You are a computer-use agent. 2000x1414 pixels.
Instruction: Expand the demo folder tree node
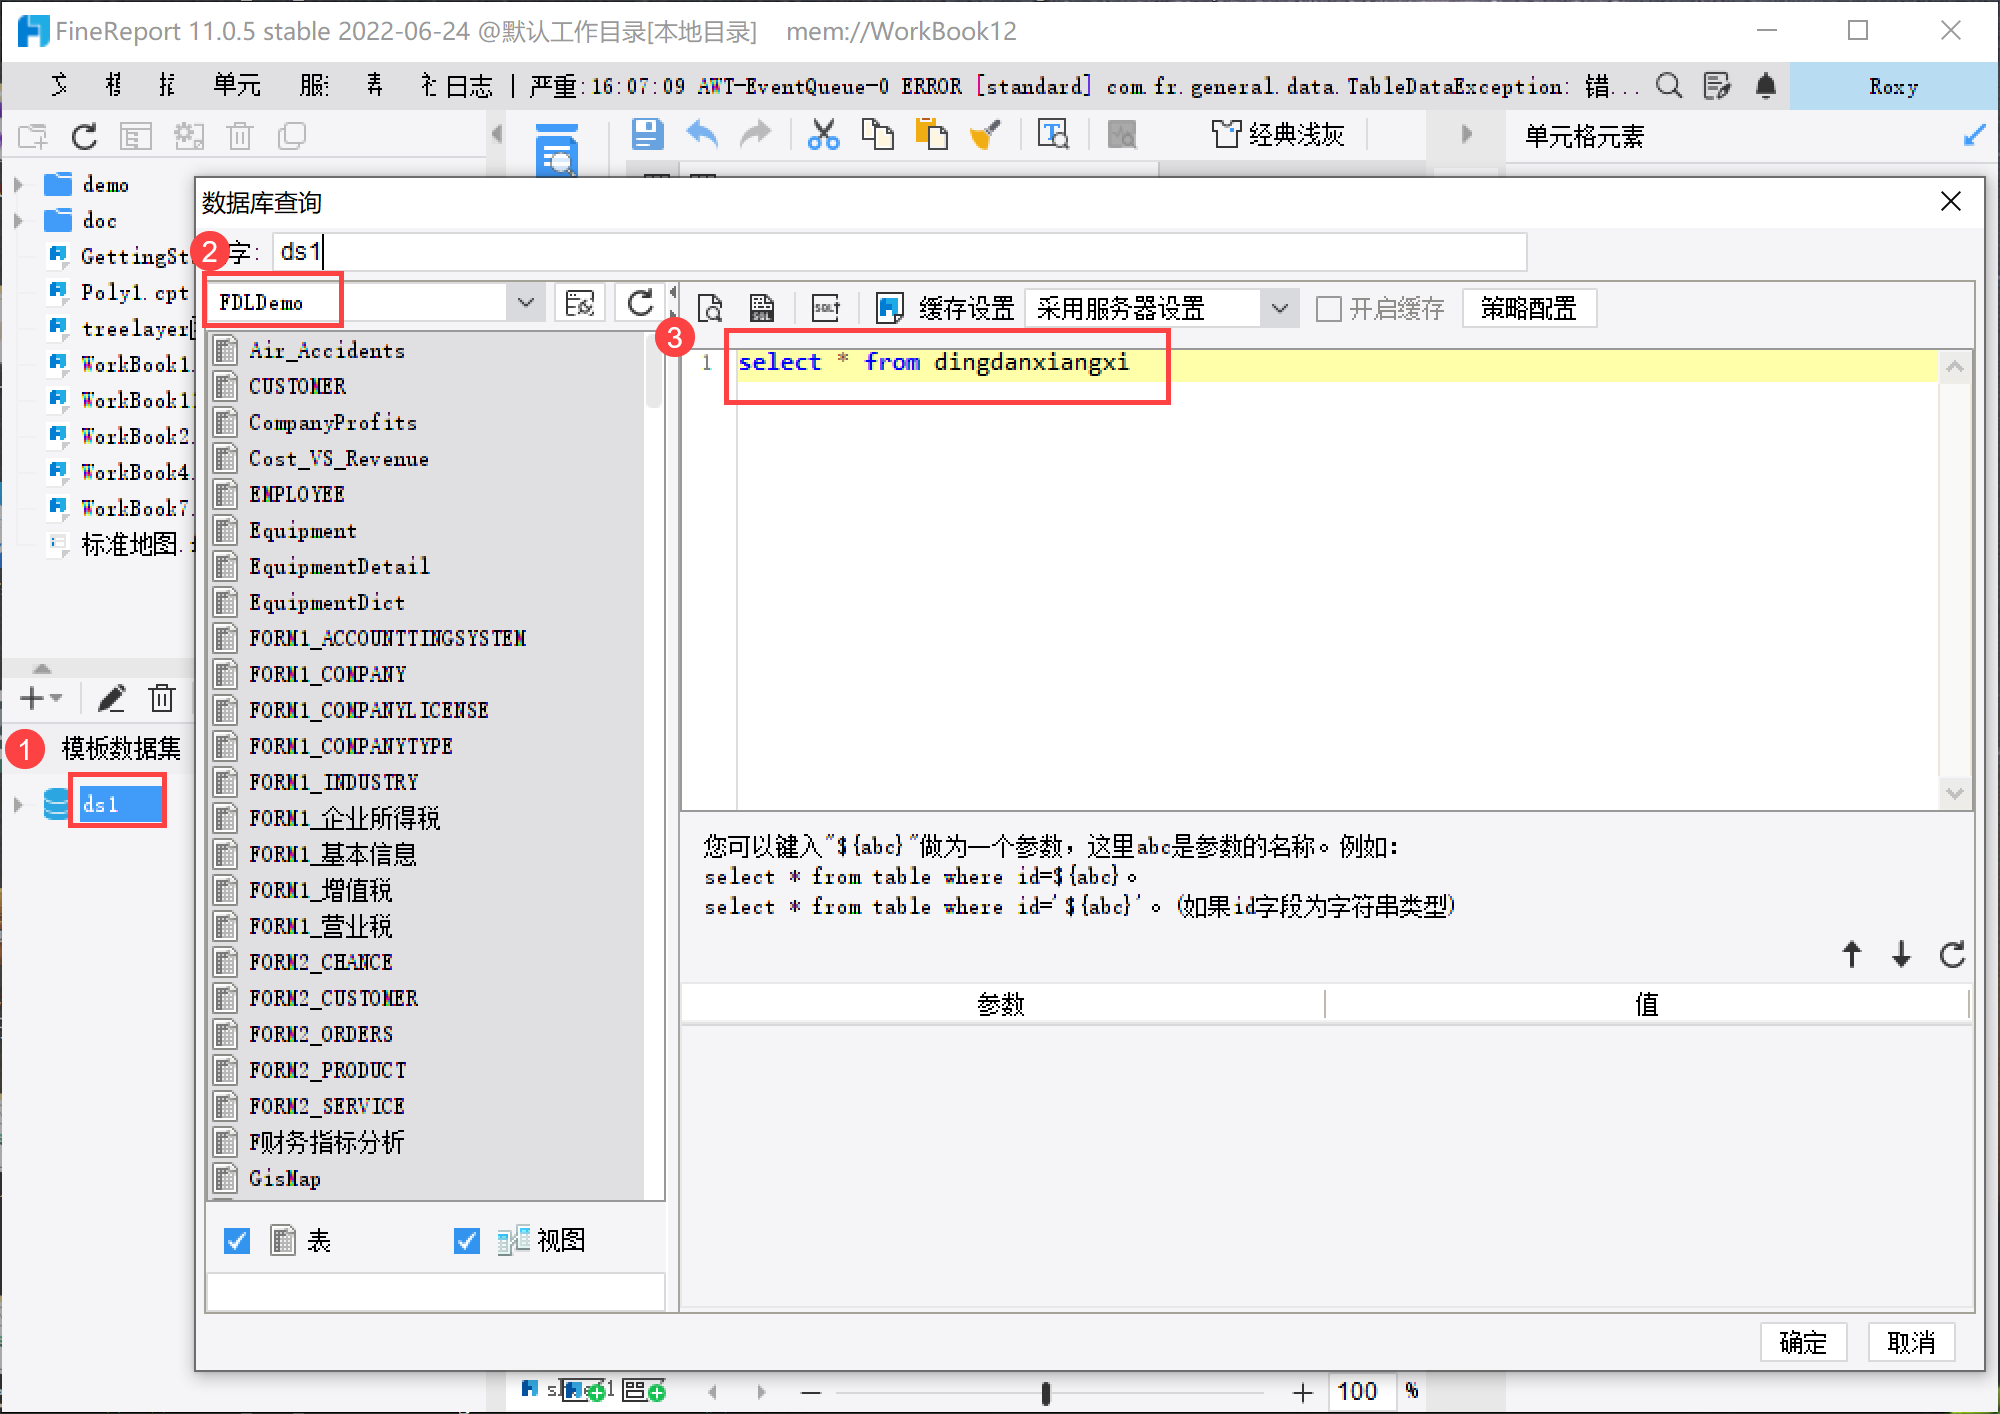[x=18, y=185]
